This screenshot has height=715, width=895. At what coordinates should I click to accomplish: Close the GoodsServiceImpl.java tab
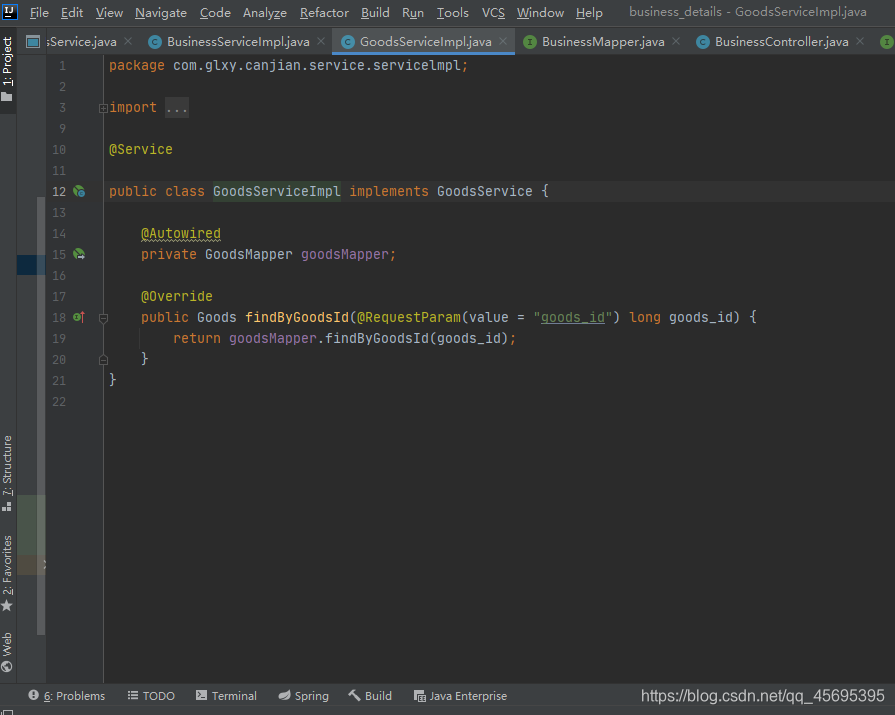click(503, 41)
